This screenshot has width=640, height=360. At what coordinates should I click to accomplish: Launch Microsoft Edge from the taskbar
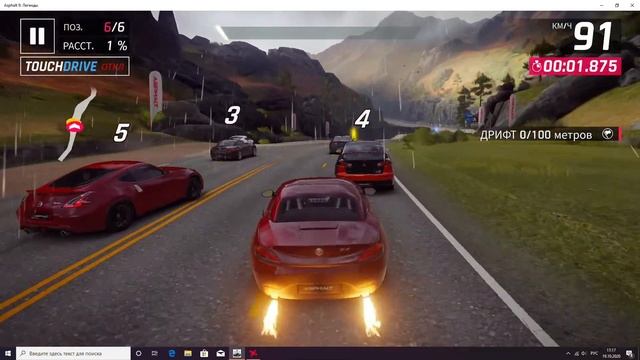pos(171,353)
